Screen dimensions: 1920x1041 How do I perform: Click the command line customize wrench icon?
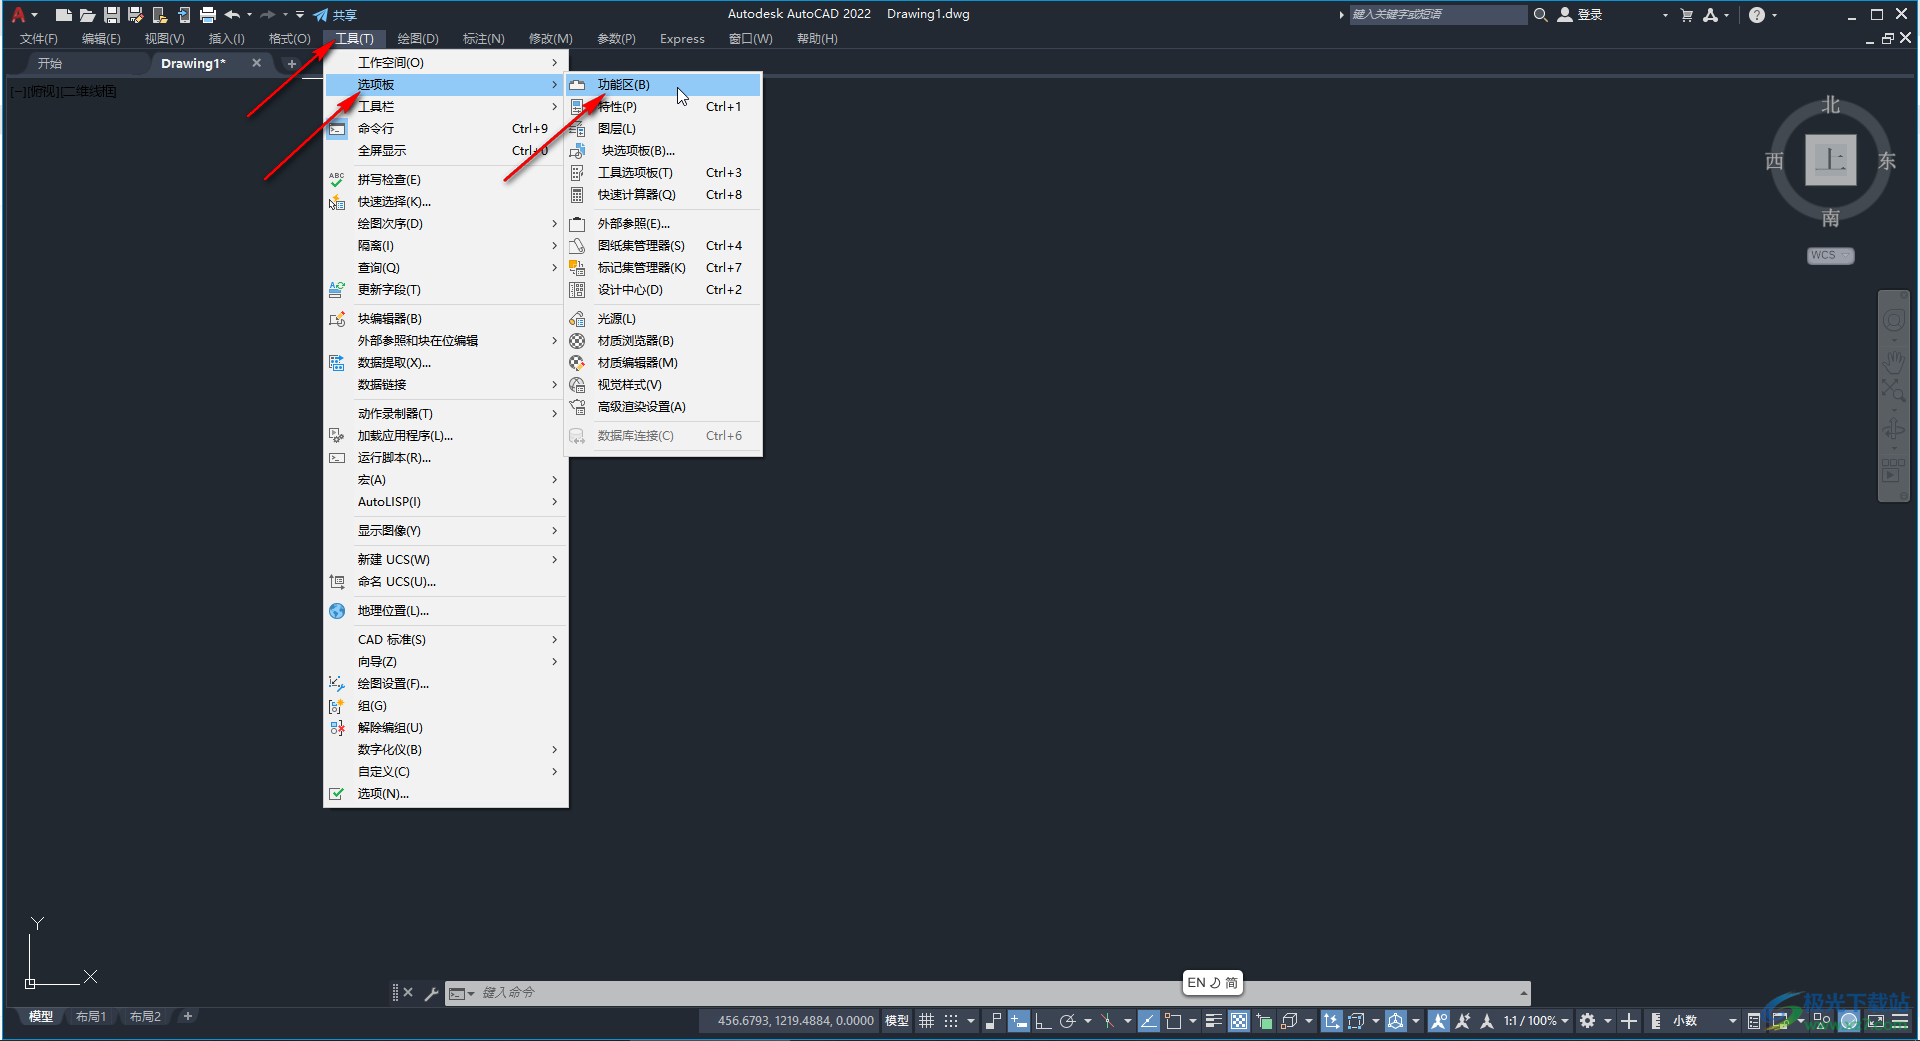tap(431, 993)
